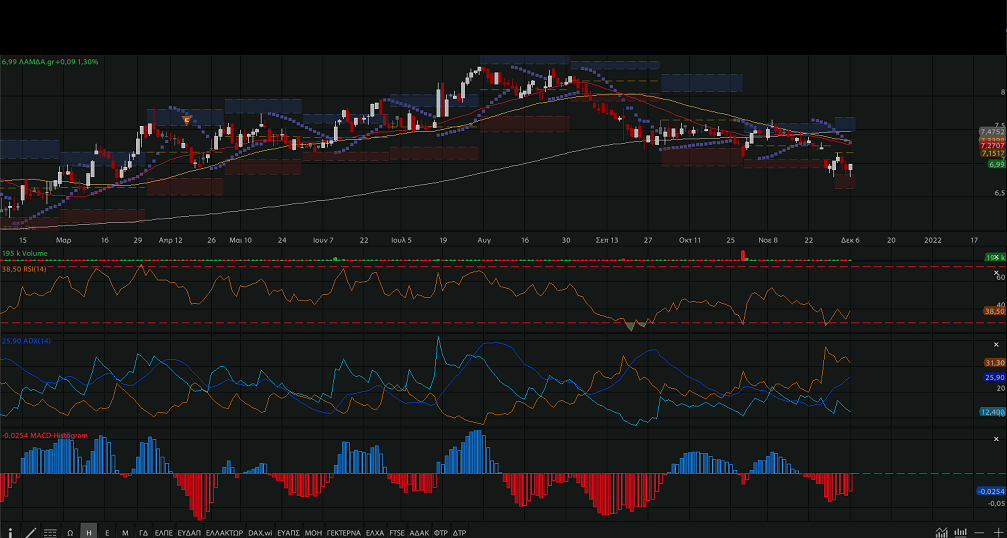Select the daily Η timeframe

click(x=89, y=533)
